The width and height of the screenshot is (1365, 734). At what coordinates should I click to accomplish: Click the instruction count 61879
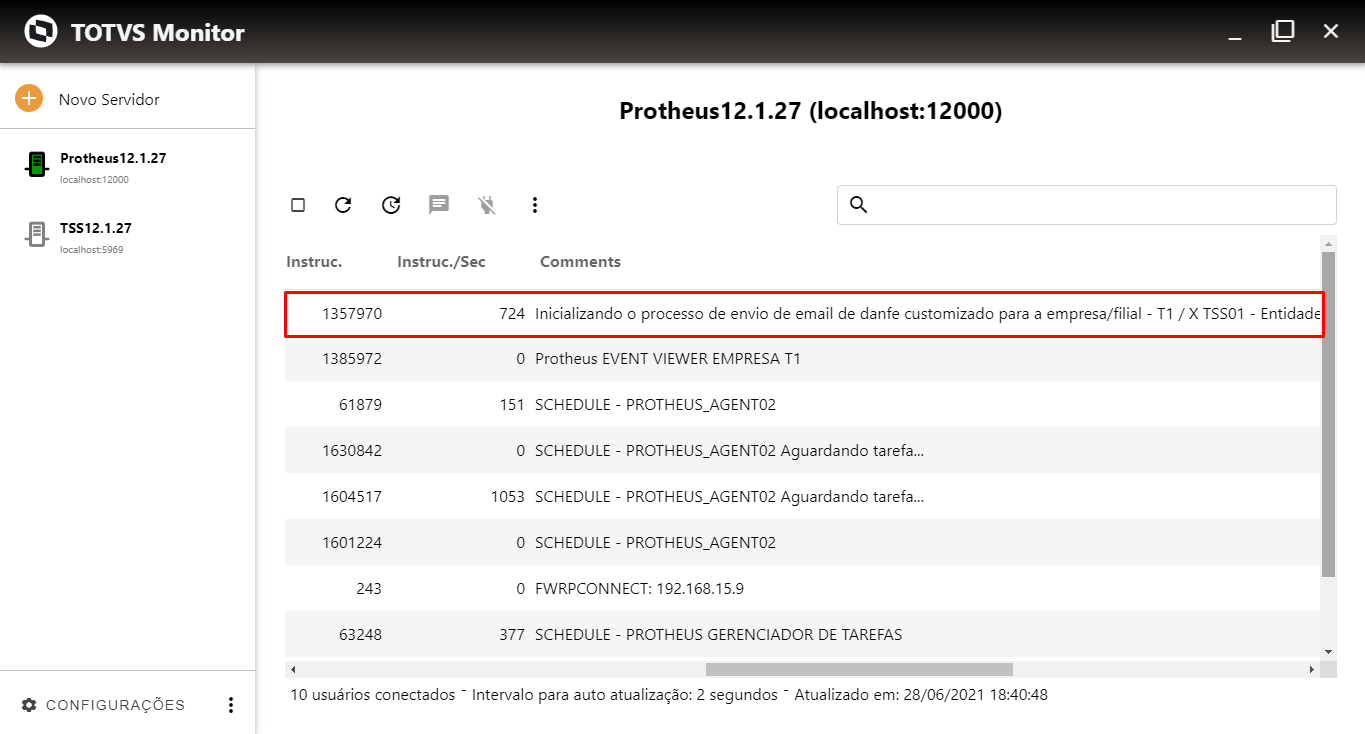(361, 405)
